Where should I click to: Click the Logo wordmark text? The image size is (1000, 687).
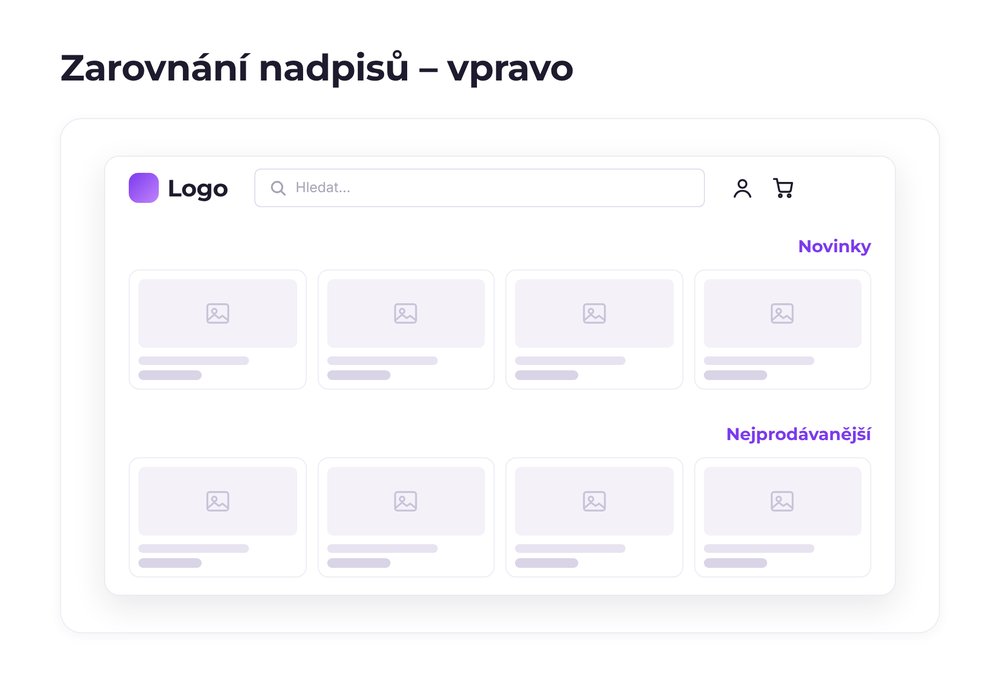pos(198,189)
